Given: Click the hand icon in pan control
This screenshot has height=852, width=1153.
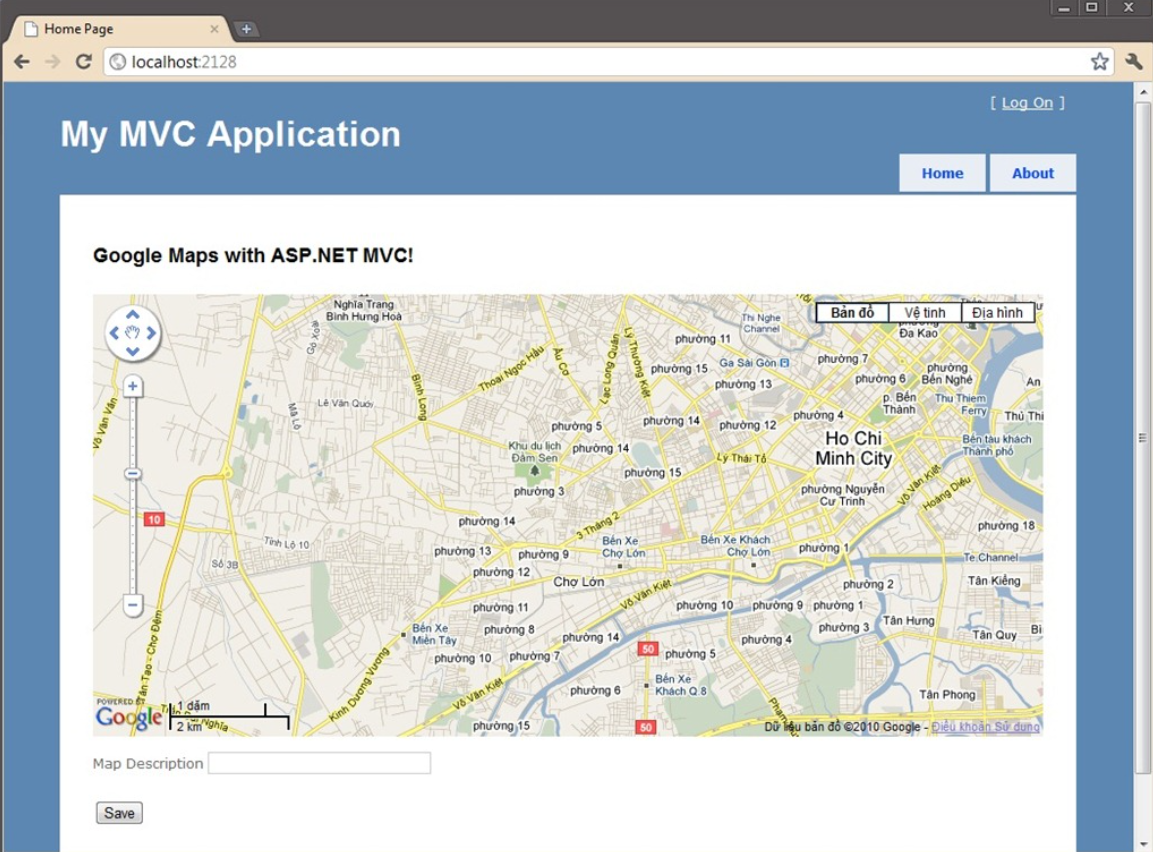Looking at the screenshot, I should [x=132, y=333].
